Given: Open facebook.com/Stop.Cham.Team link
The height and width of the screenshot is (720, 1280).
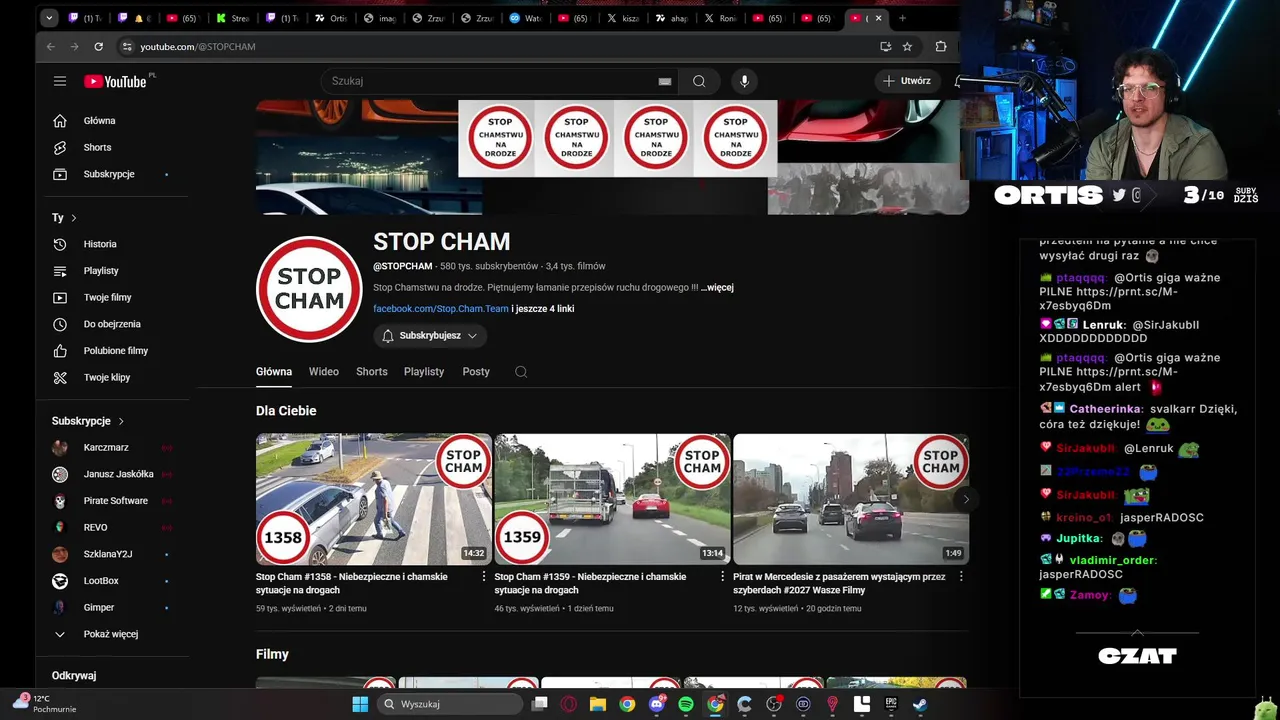Looking at the screenshot, I should point(441,309).
